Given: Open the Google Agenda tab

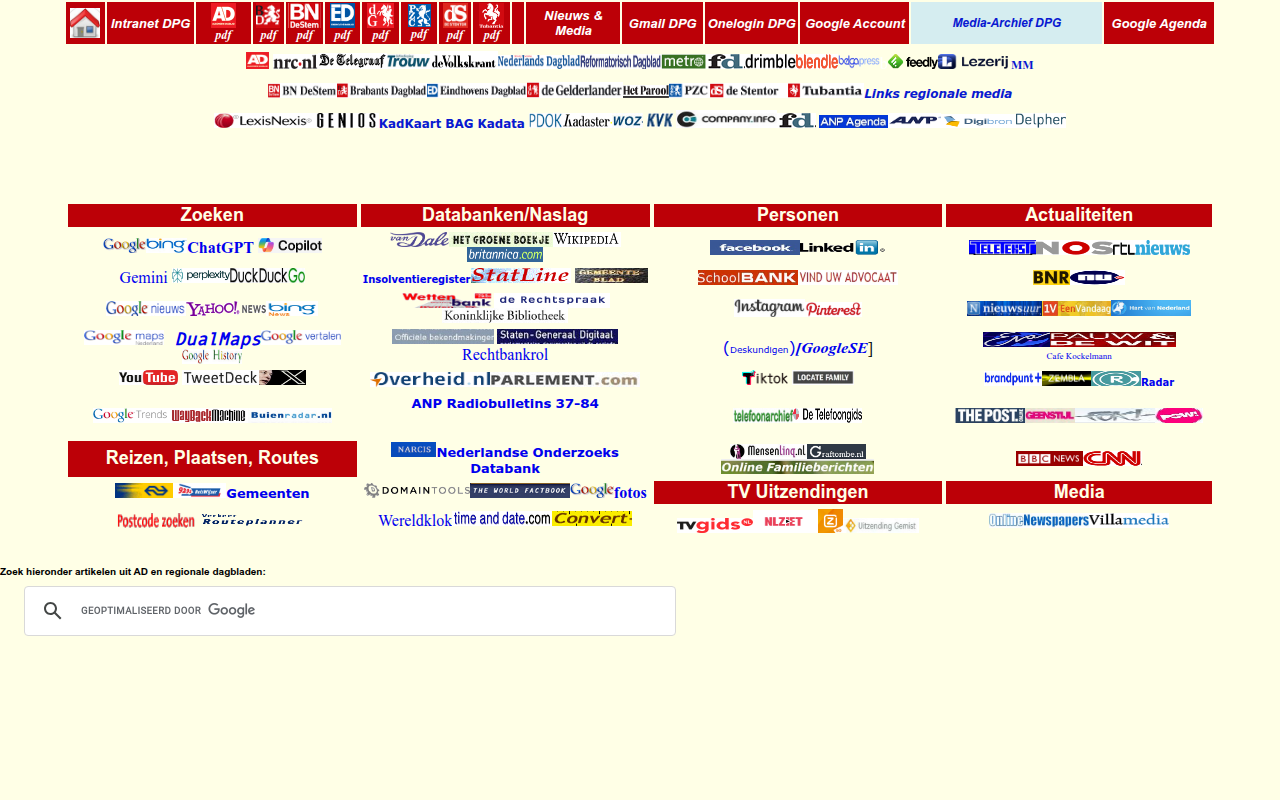Looking at the screenshot, I should 1159,23.
